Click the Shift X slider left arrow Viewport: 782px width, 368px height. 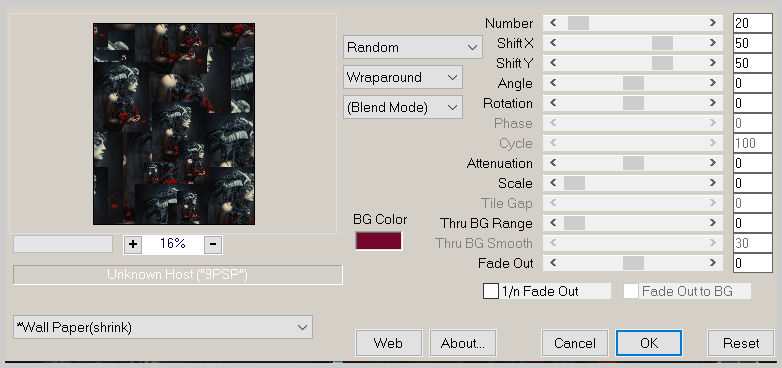[553, 43]
